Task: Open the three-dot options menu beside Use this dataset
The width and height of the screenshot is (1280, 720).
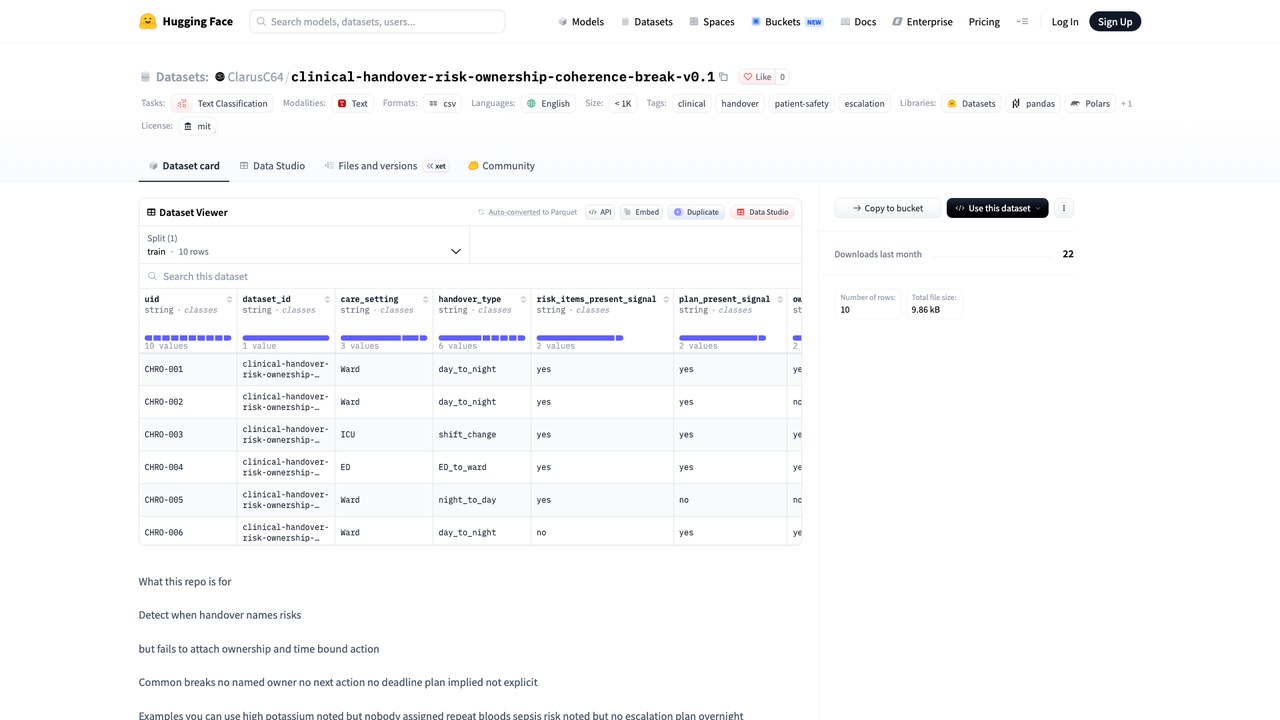Action: click(1064, 208)
